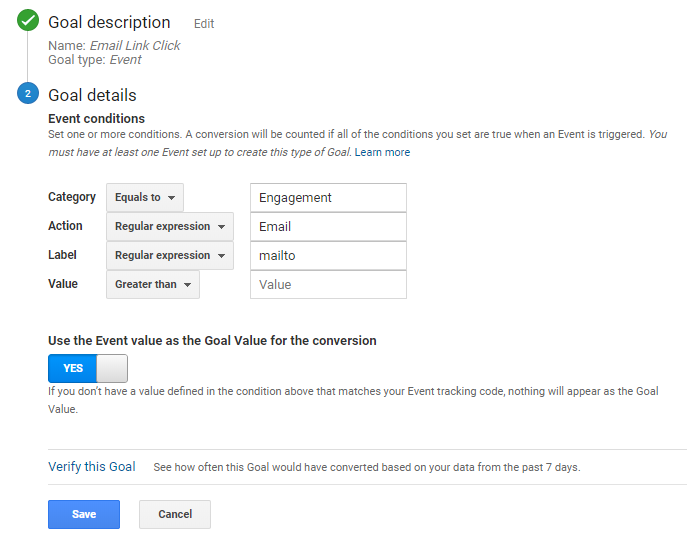Screen dimensions: 699x537
Task: Click the empty Value input field
Action: click(328, 285)
